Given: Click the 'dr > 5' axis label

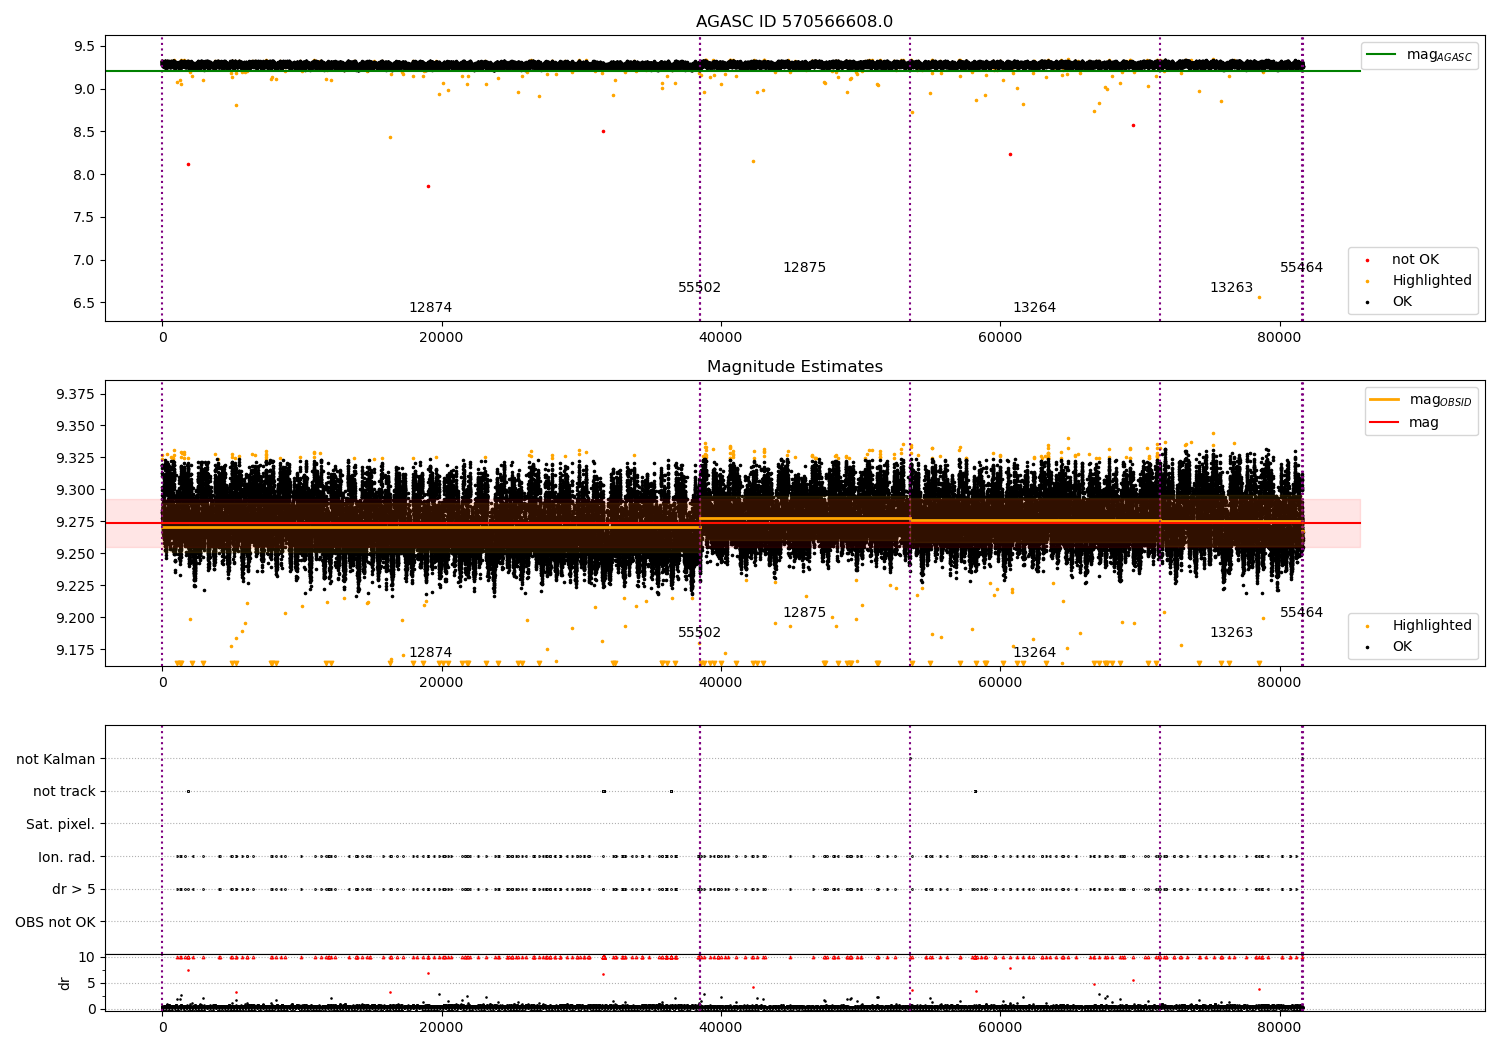Looking at the screenshot, I should pyautogui.click(x=74, y=889).
